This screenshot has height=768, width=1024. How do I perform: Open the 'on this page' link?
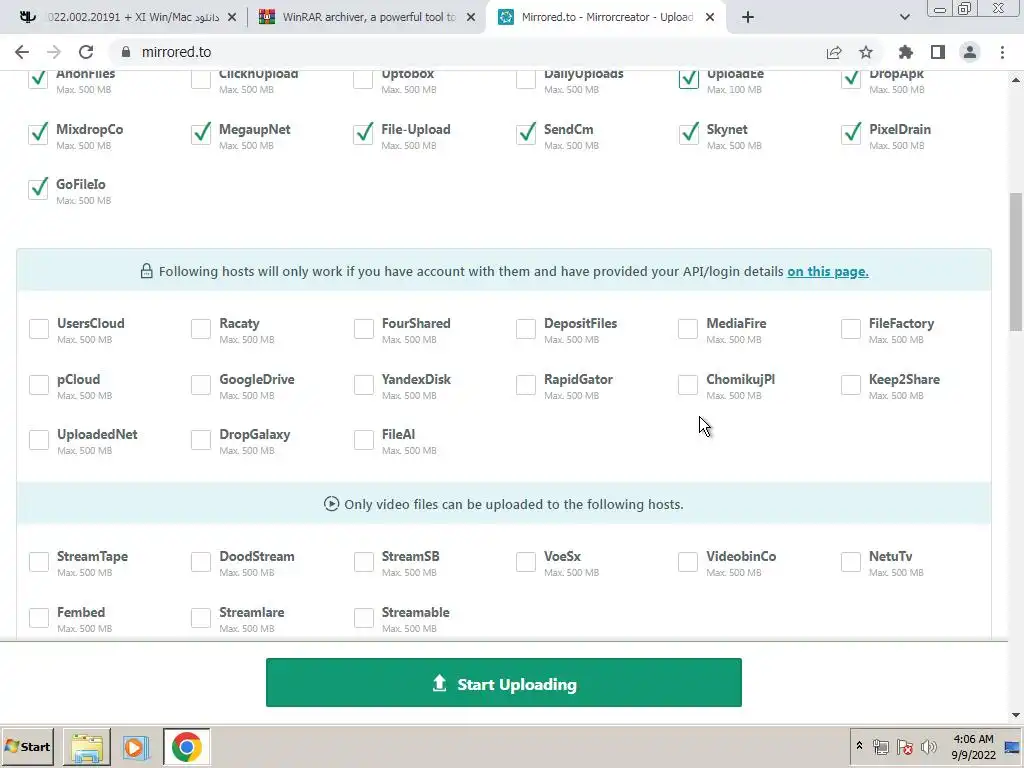click(x=827, y=271)
